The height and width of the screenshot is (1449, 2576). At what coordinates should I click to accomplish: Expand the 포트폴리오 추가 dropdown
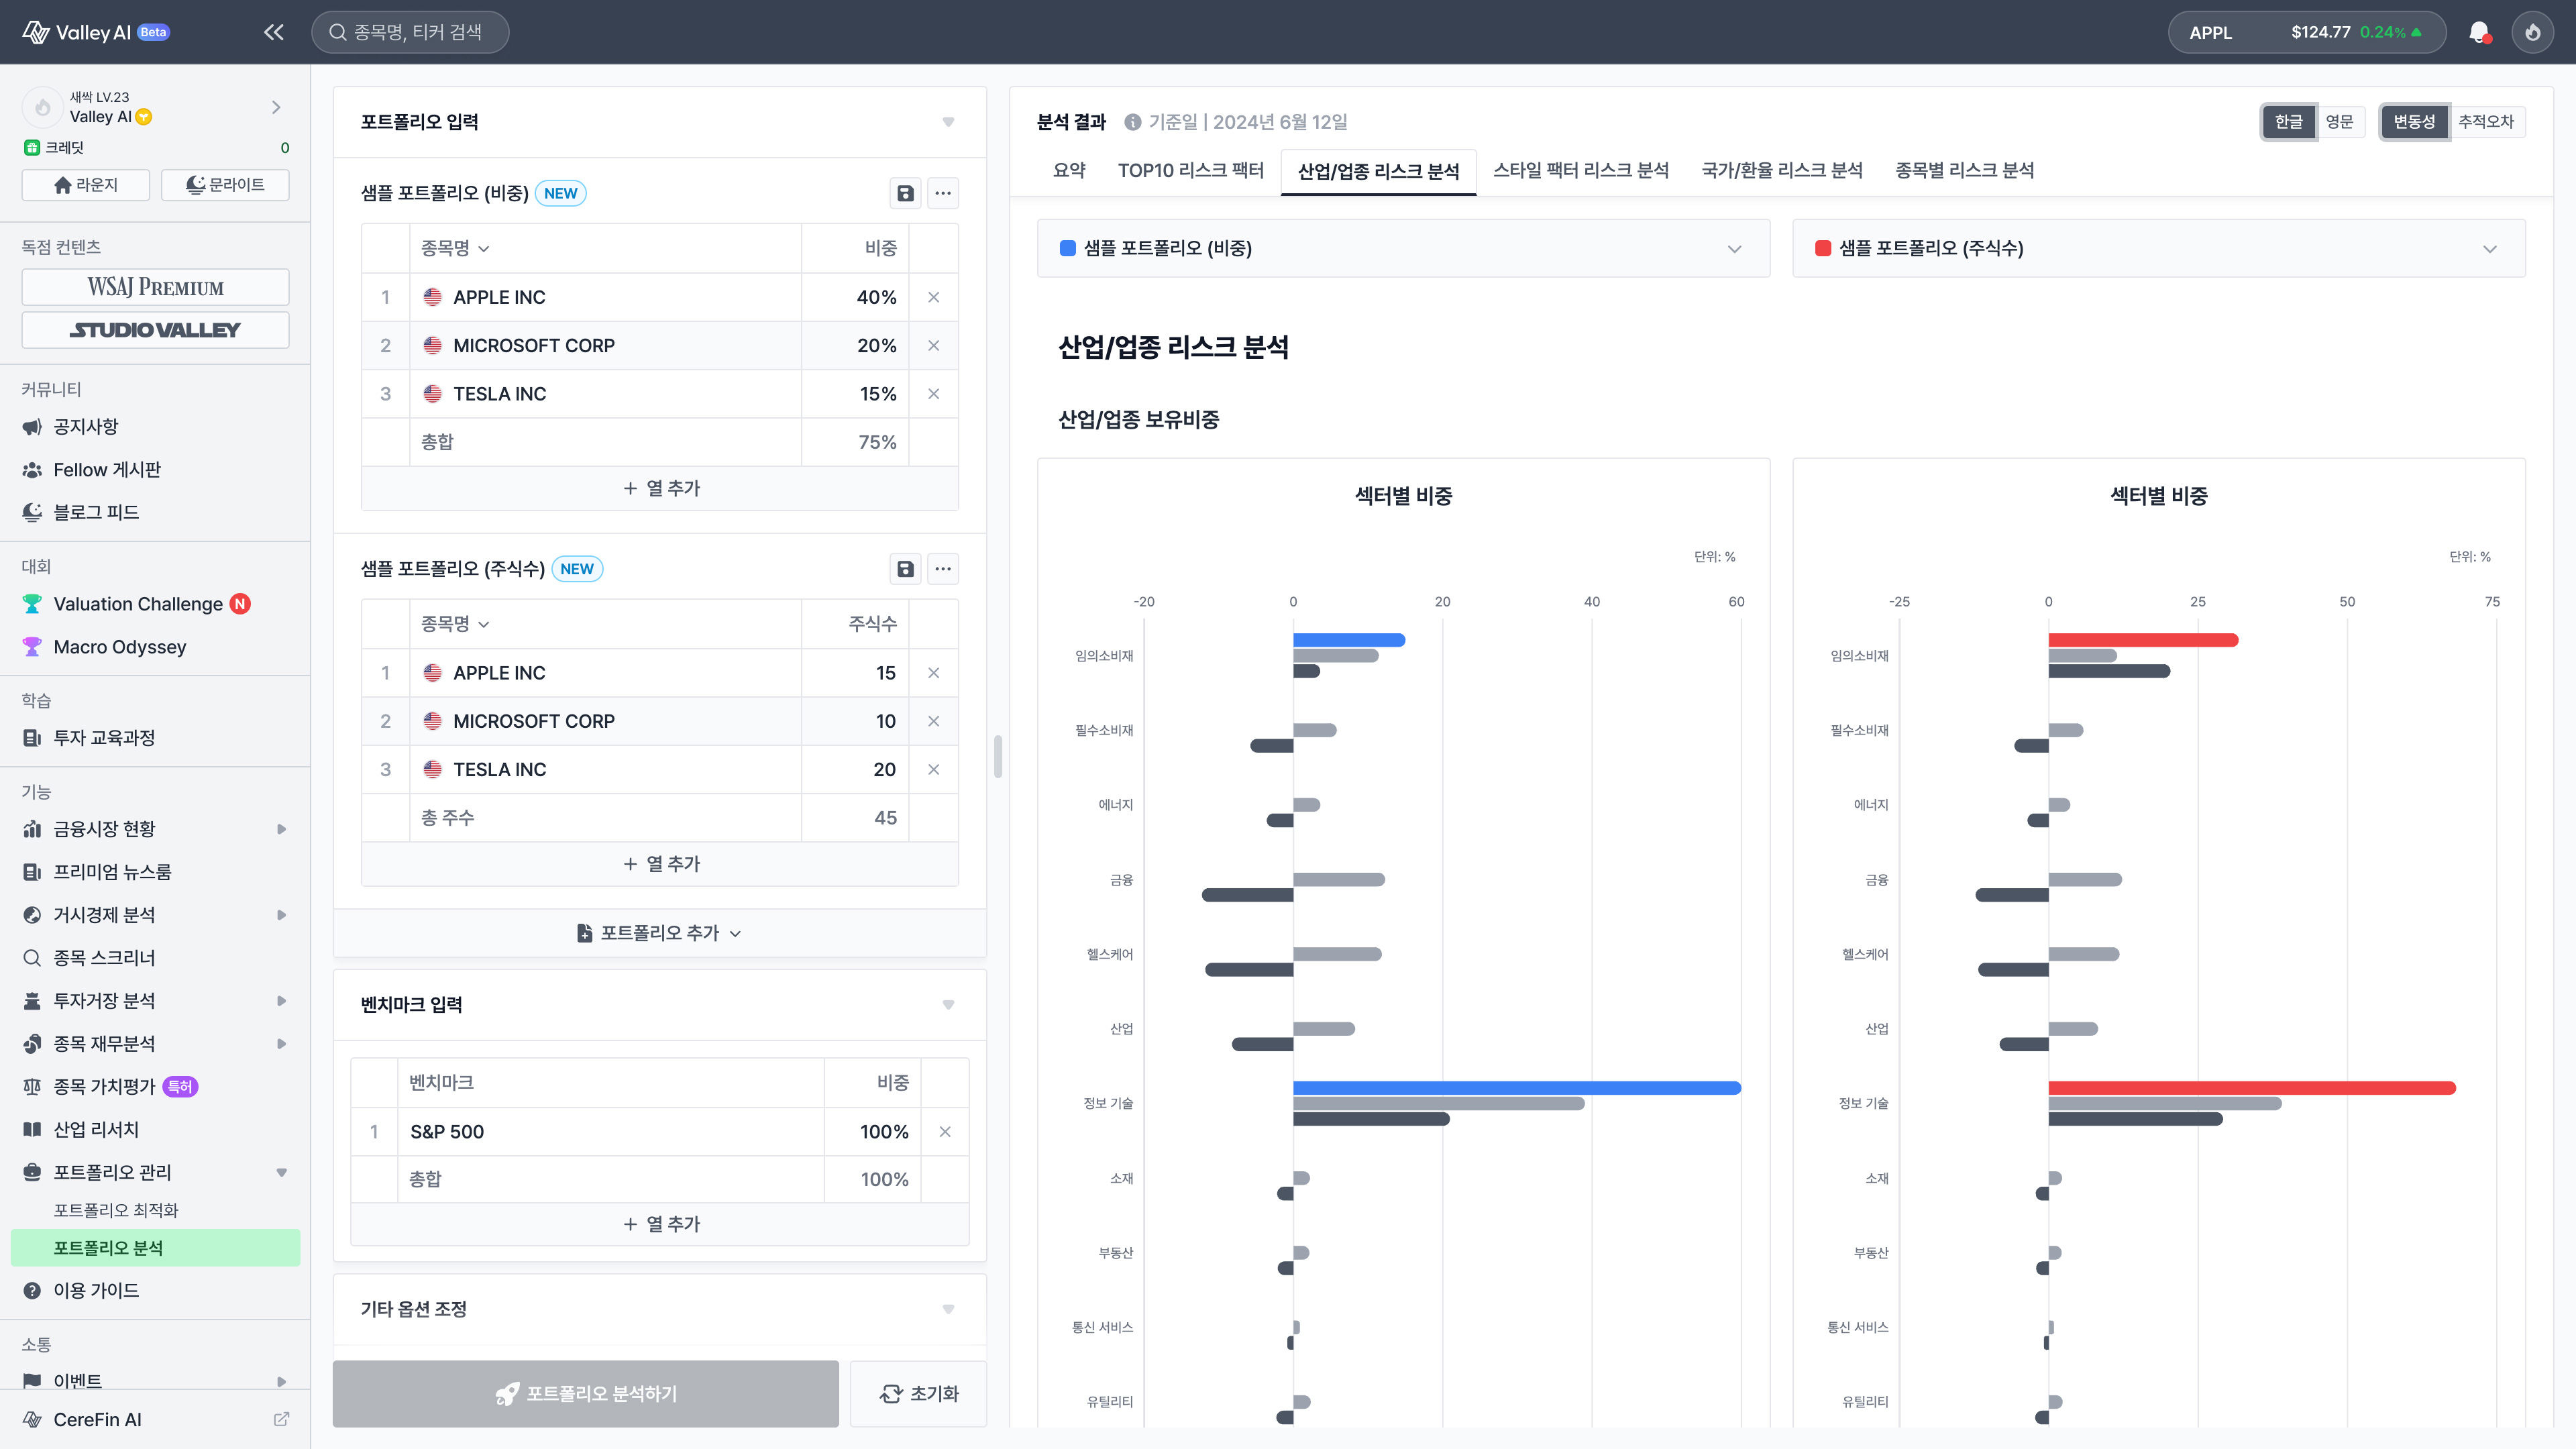tap(659, 933)
